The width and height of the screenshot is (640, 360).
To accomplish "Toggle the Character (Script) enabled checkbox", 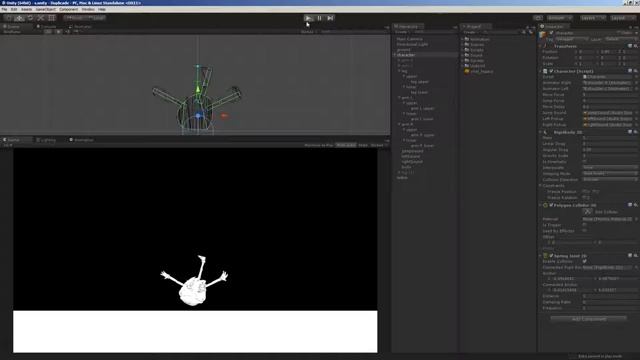I will pos(551,71).
